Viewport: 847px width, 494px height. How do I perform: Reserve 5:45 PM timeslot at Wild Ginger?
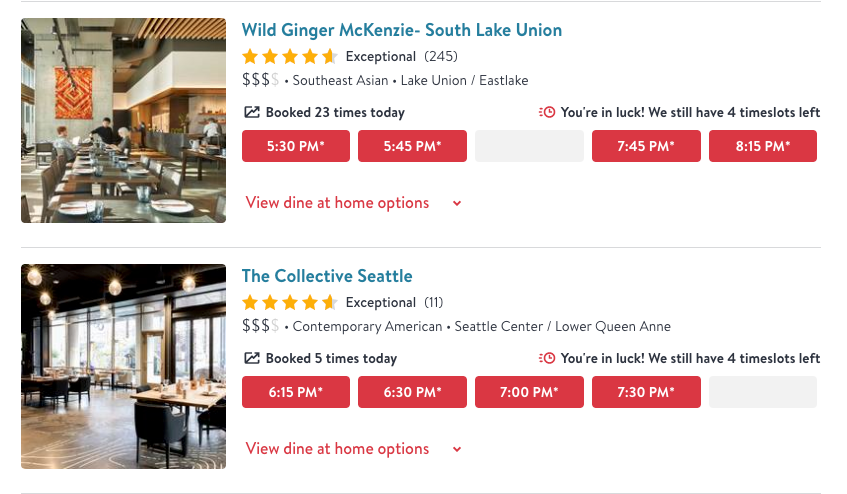click(x=412, y=146)
